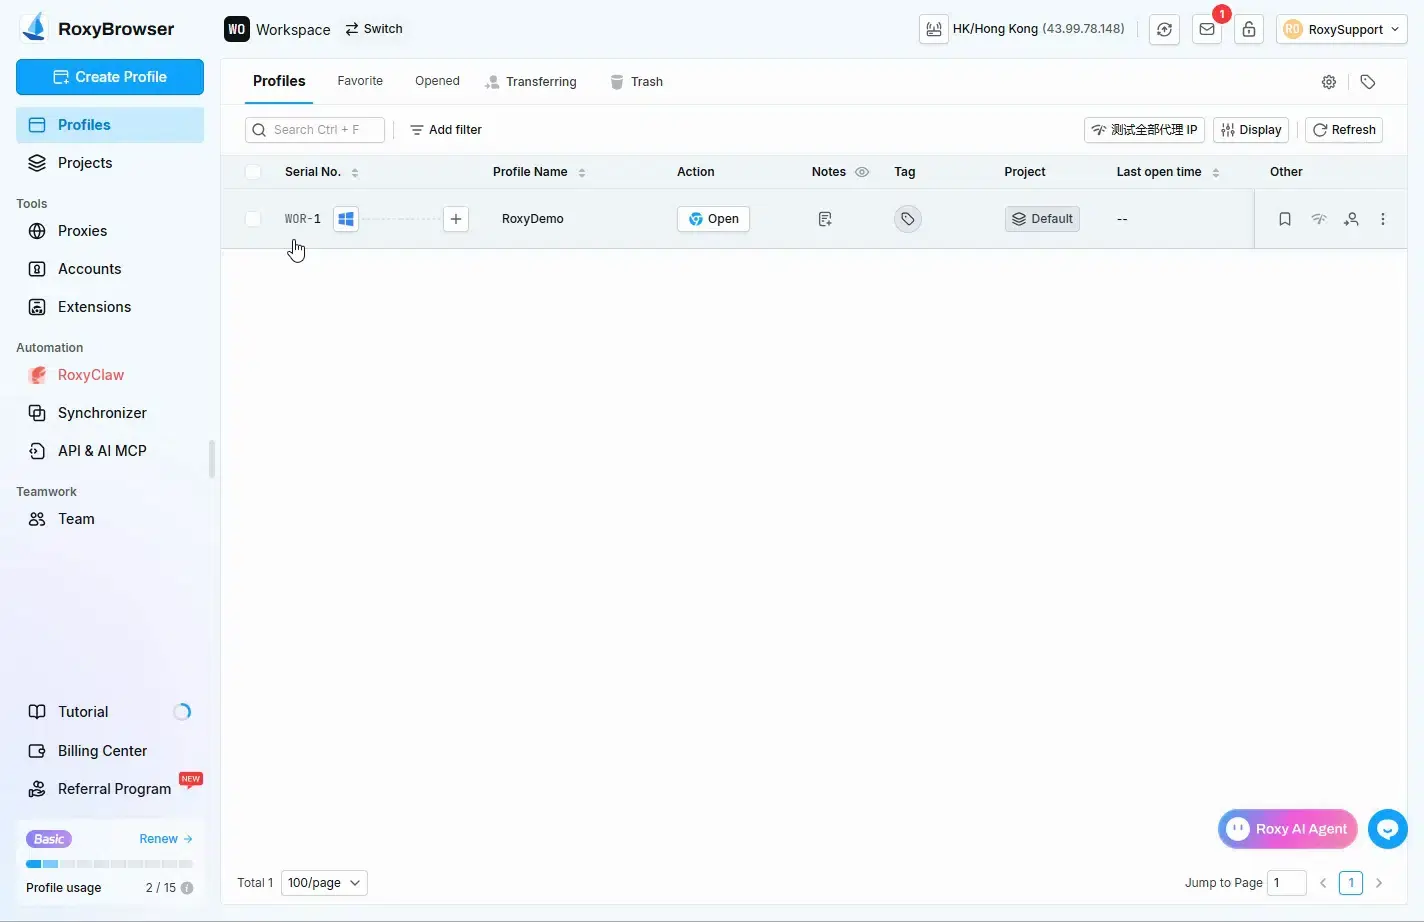Check the select-all checkbox in header
This screenshot has width=1424, height=922.
tap(253, 172)
